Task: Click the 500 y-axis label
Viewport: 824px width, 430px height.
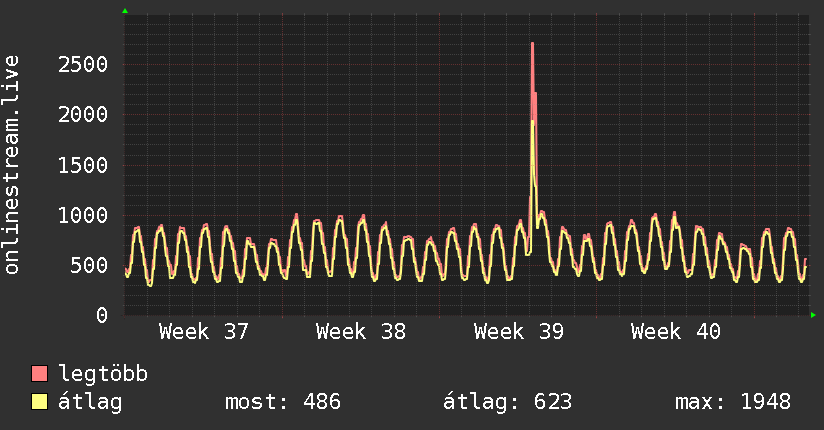Action: click(x=89, y=265)
